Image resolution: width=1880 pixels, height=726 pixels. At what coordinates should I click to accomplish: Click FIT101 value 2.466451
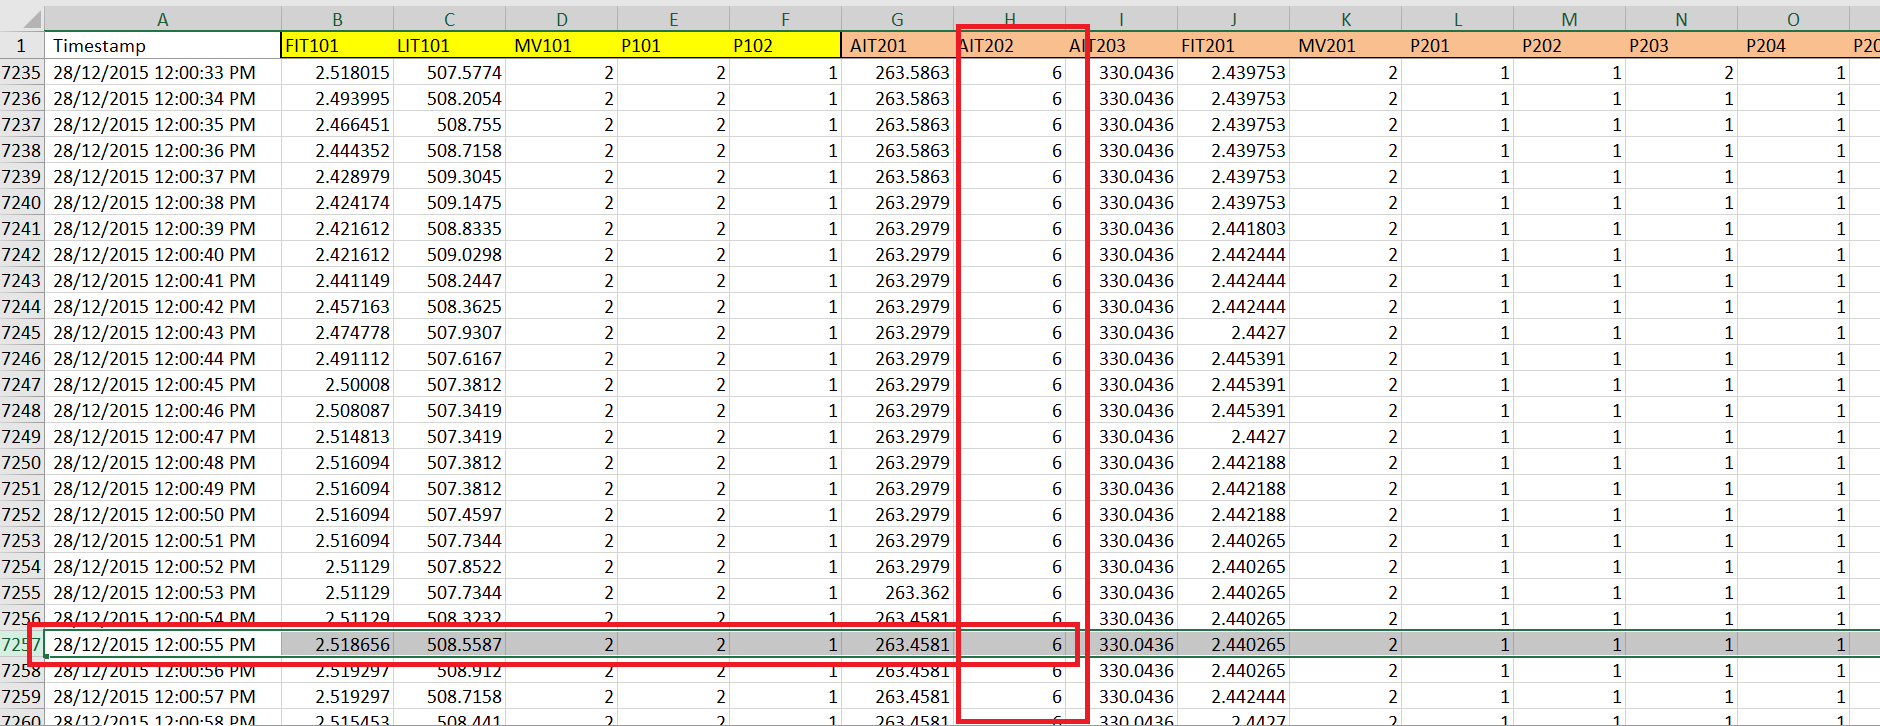point(337,124)
